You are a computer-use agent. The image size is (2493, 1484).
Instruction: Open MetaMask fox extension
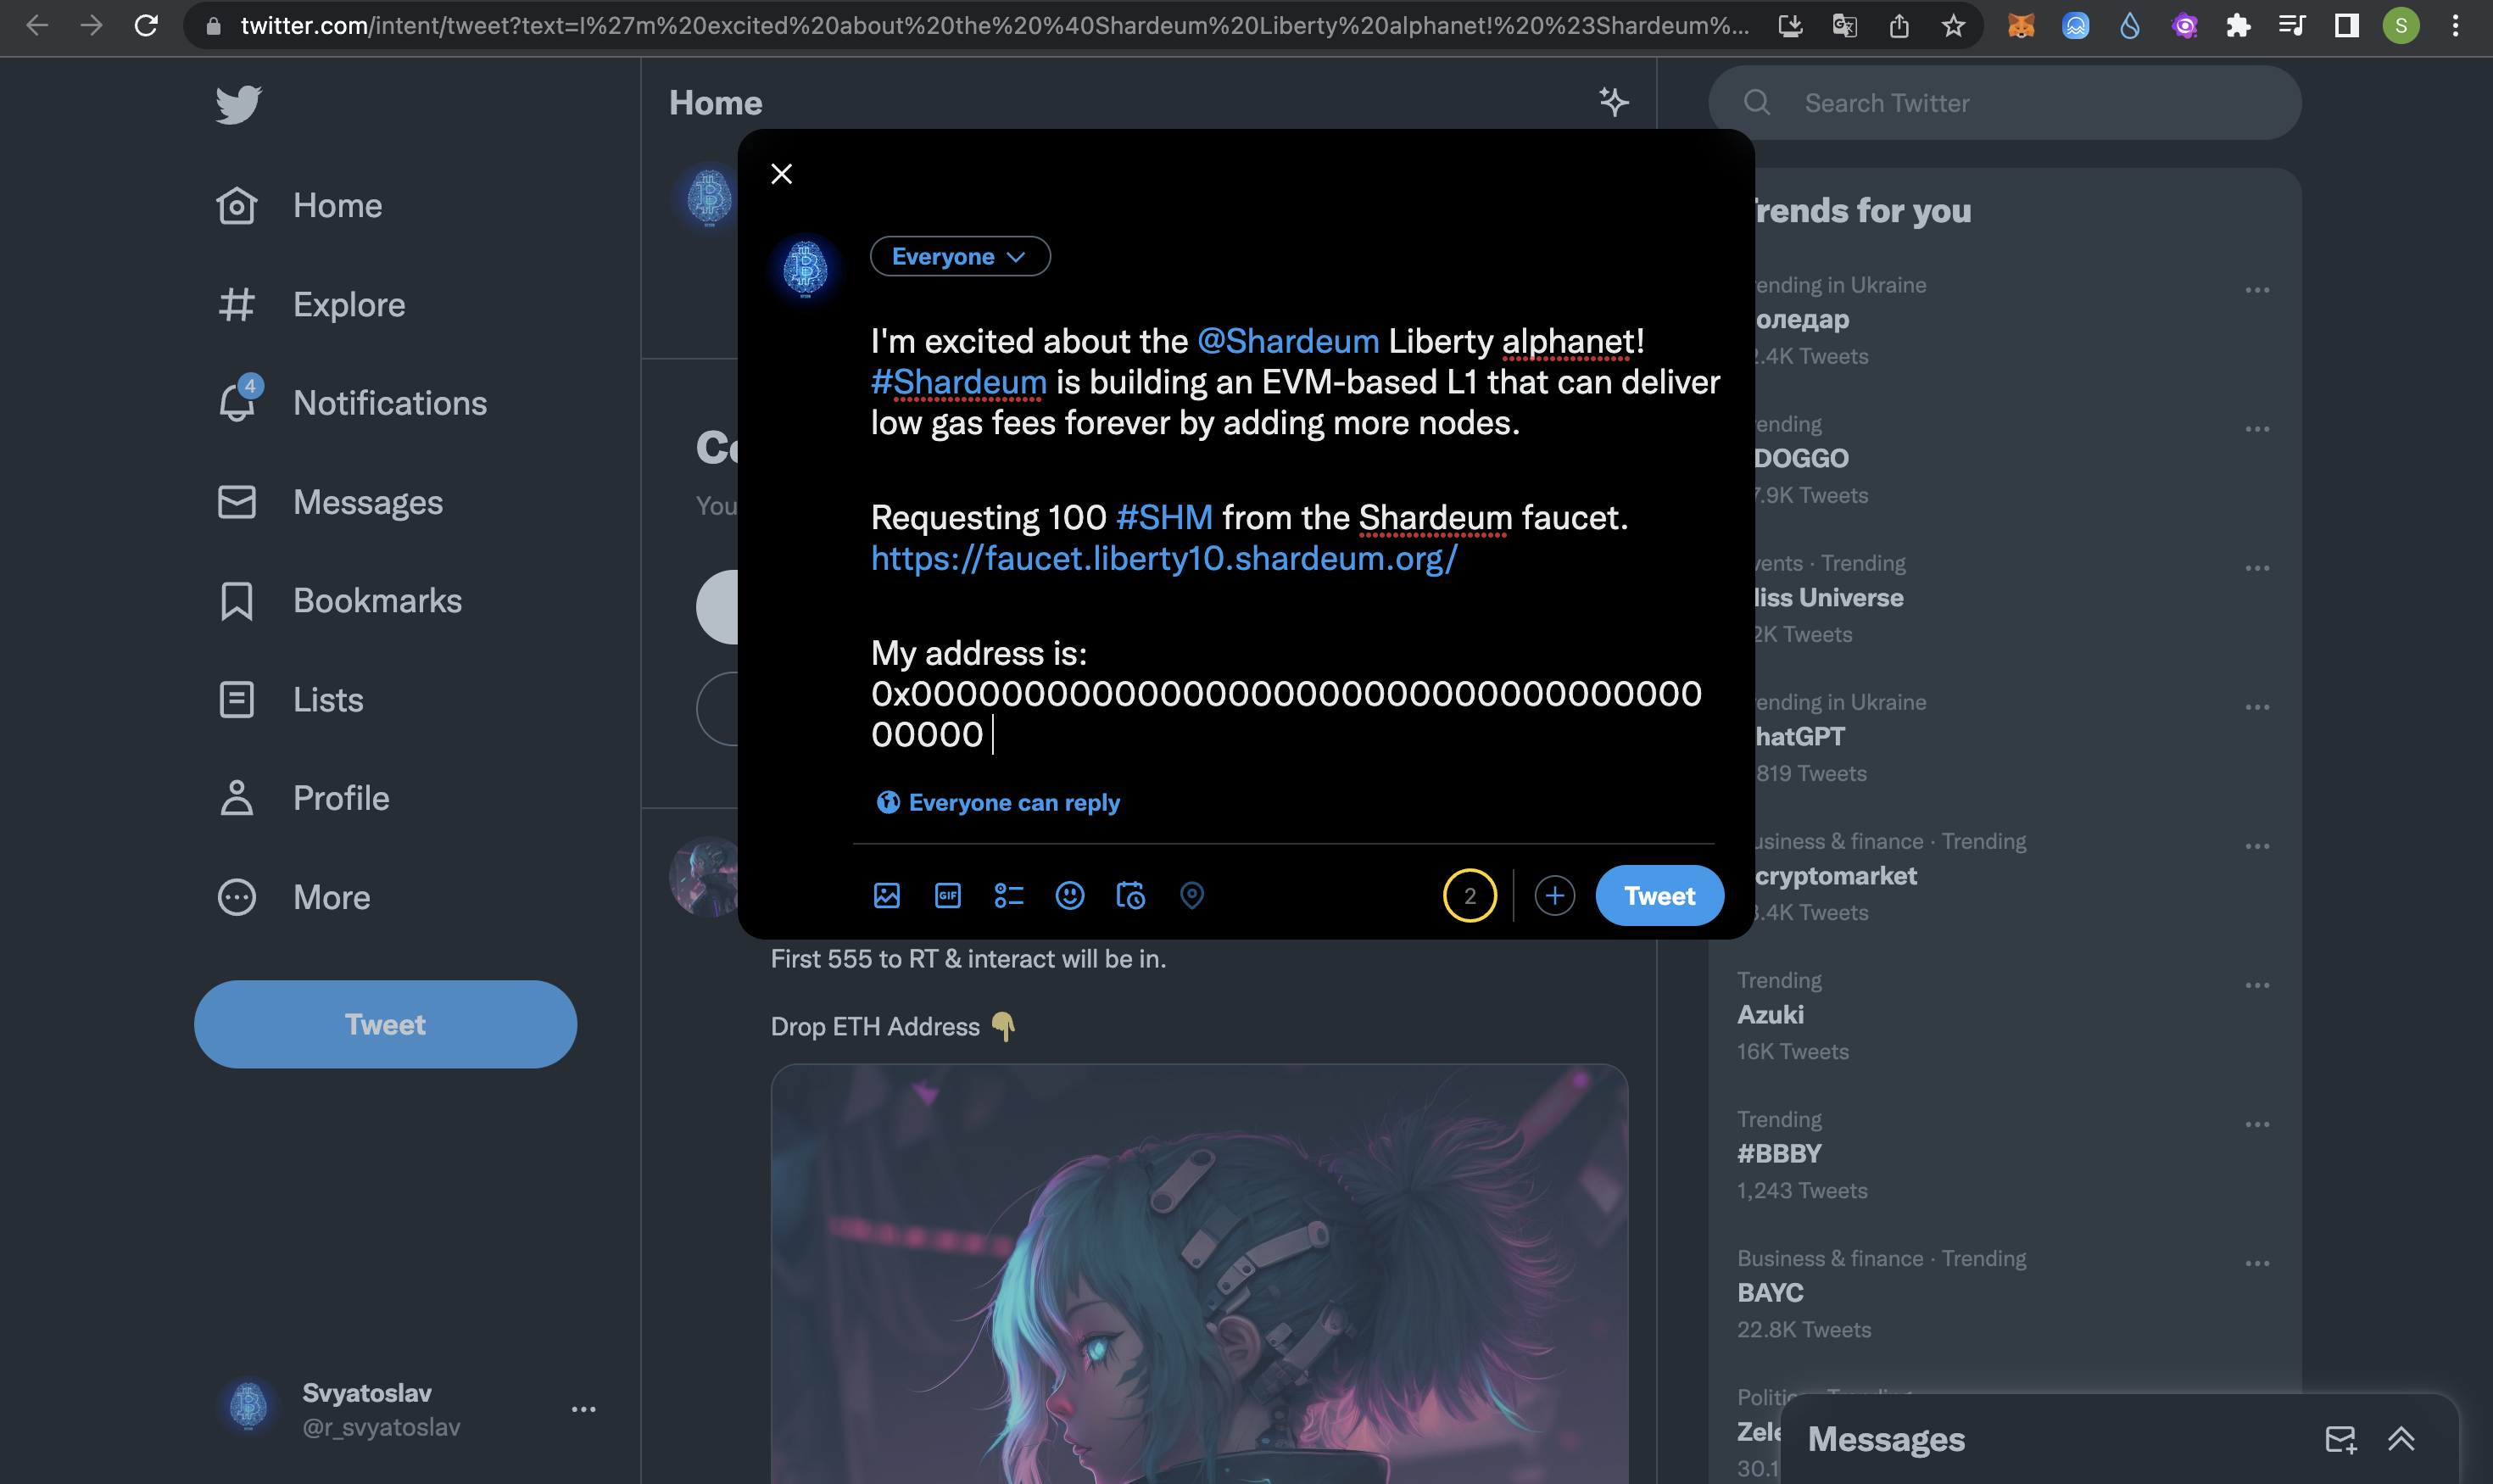(2021, 26)
